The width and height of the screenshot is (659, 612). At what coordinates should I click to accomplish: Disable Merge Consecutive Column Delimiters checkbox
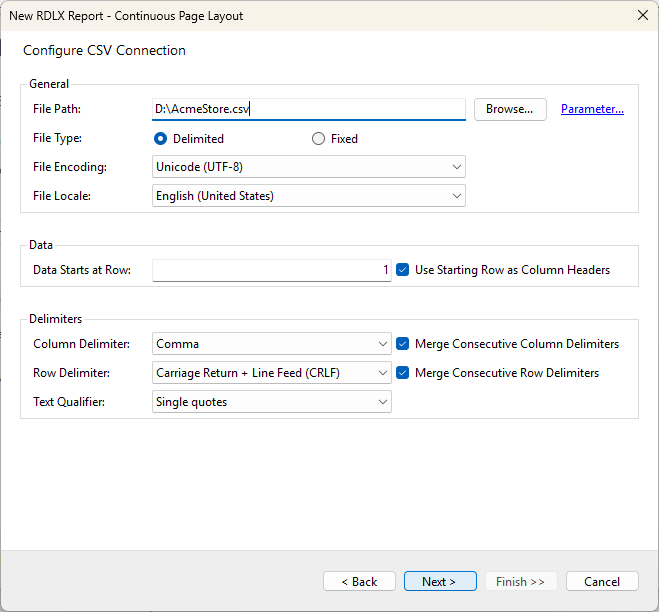point(403,344)
